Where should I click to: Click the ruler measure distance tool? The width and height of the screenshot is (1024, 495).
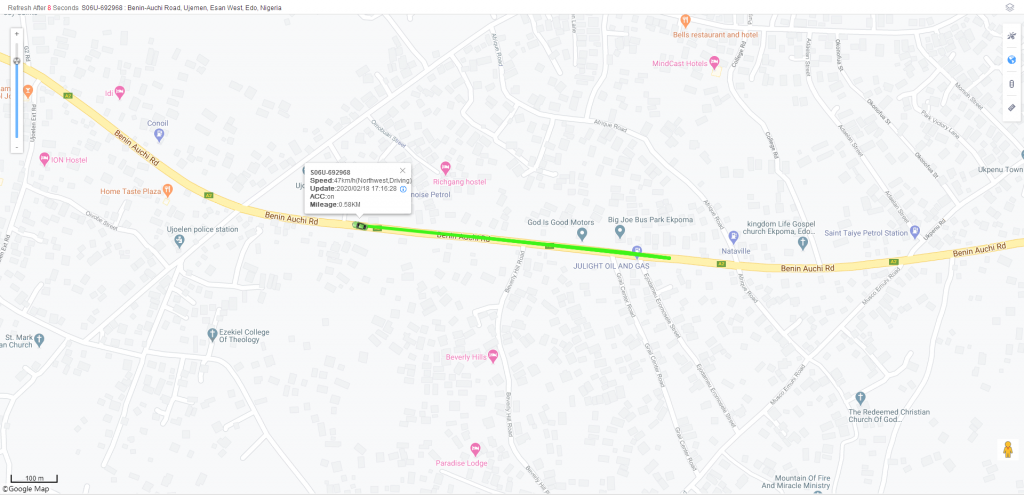coord(1012,108)
